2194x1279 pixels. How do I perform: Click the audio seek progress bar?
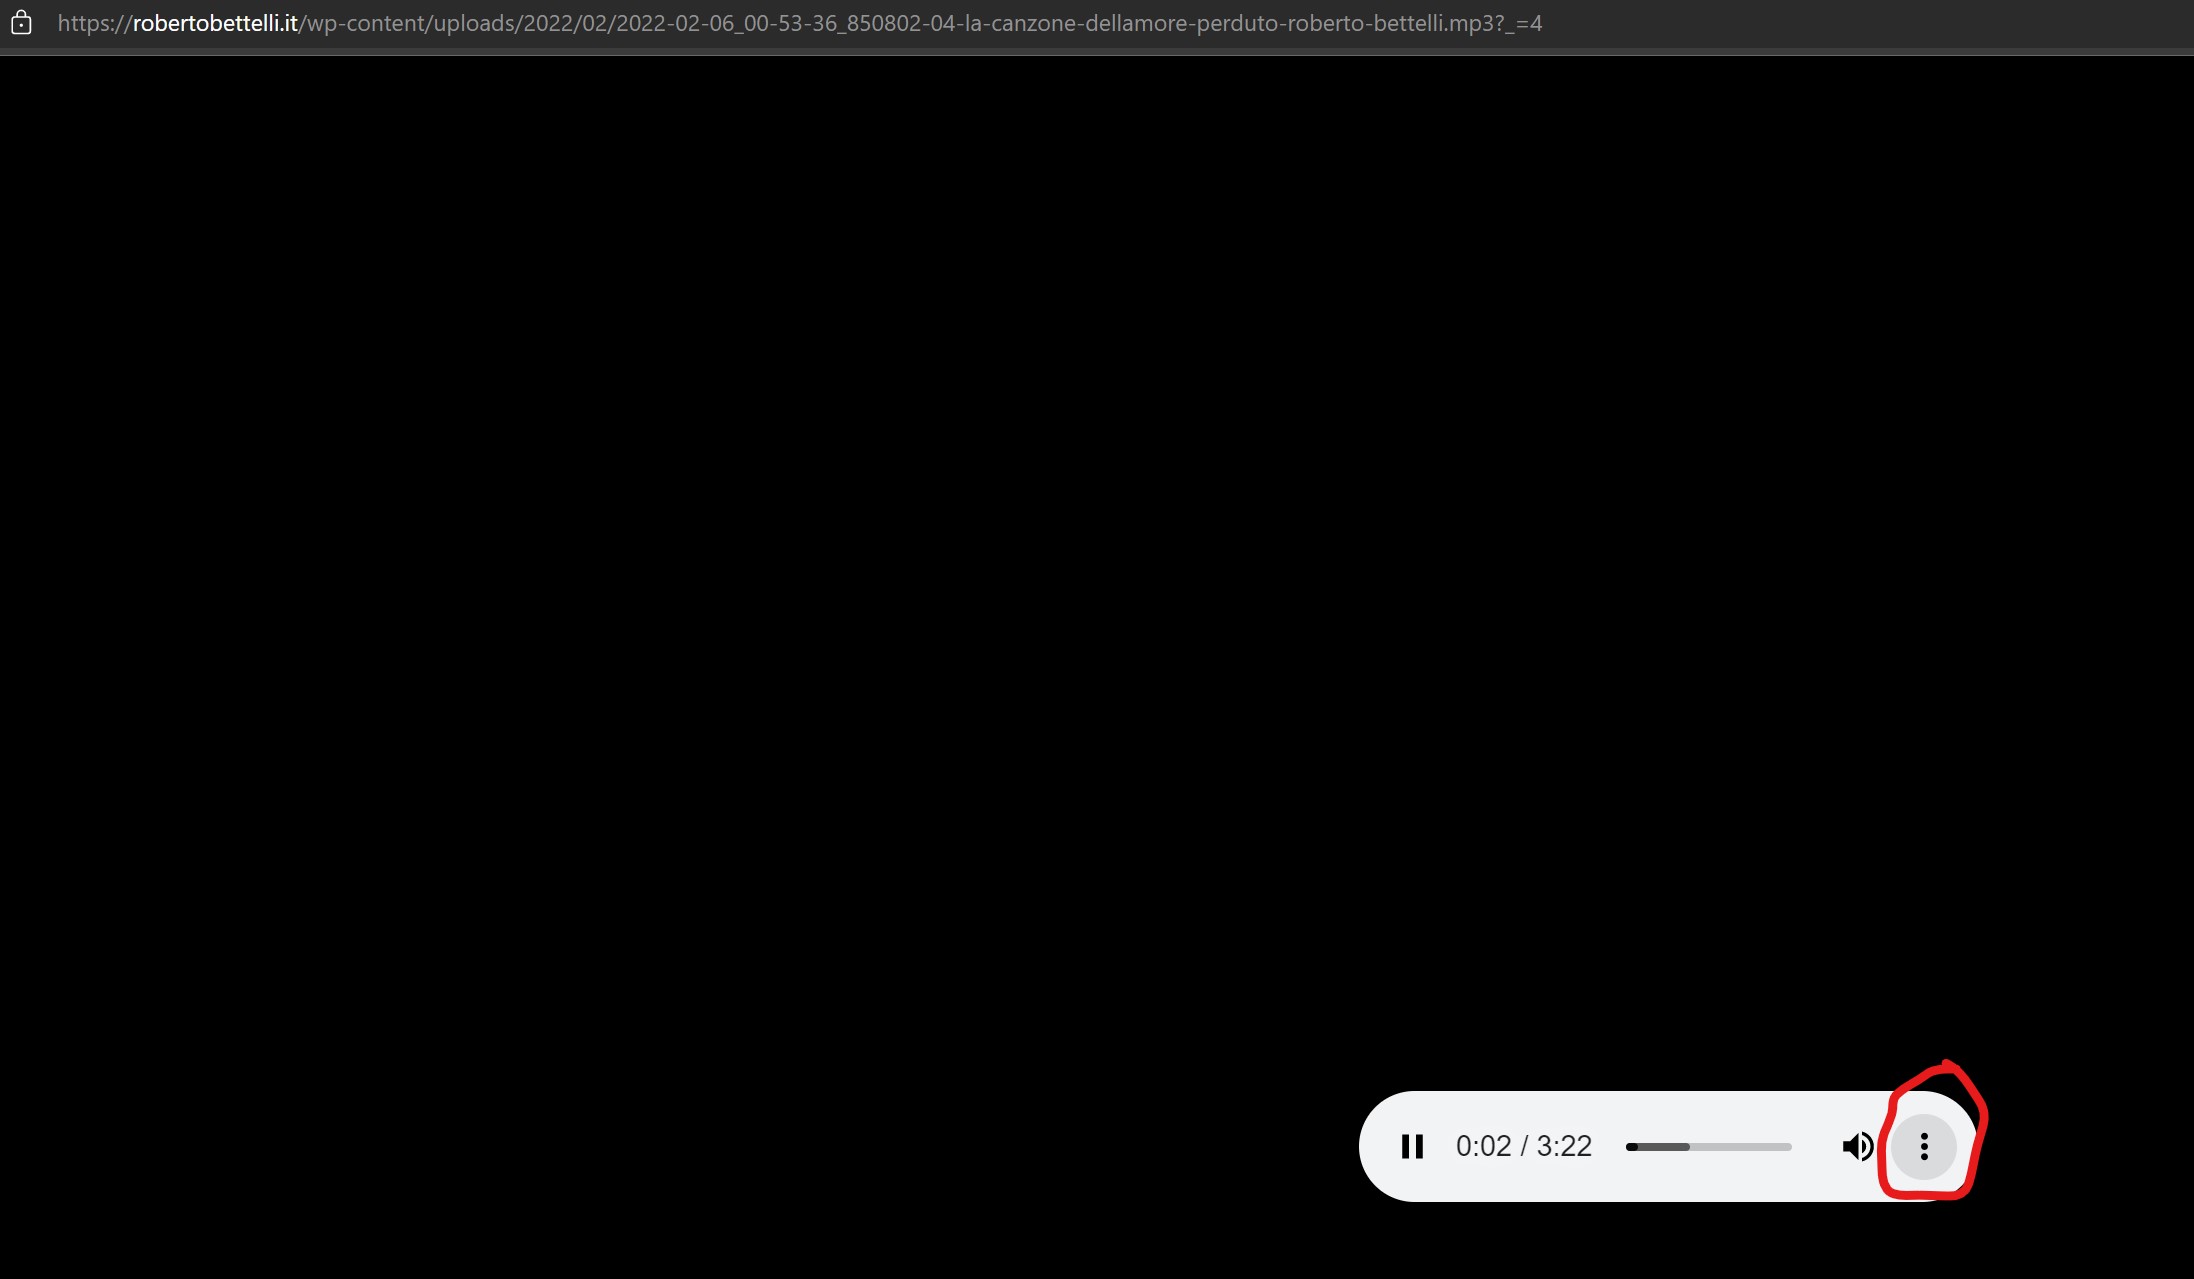1708,1147
